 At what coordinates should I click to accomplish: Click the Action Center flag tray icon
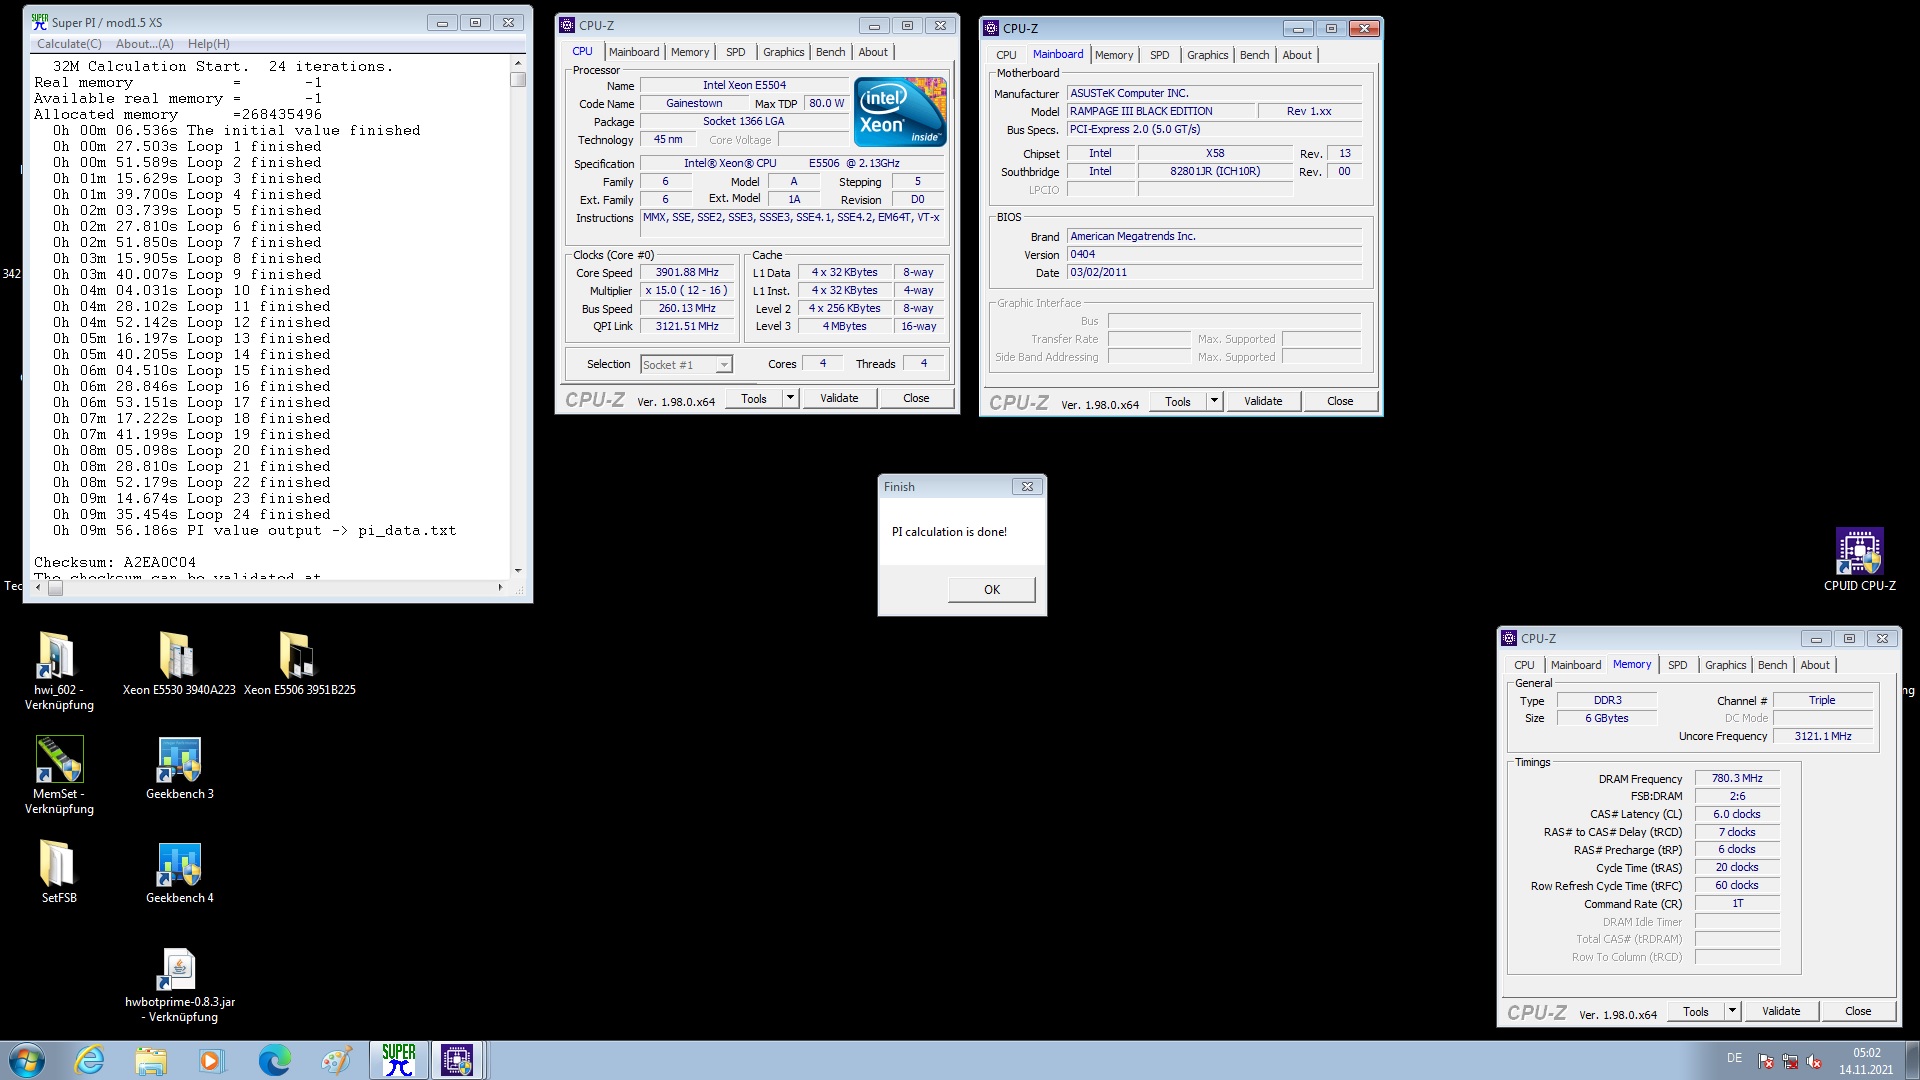point(1765,1061)
